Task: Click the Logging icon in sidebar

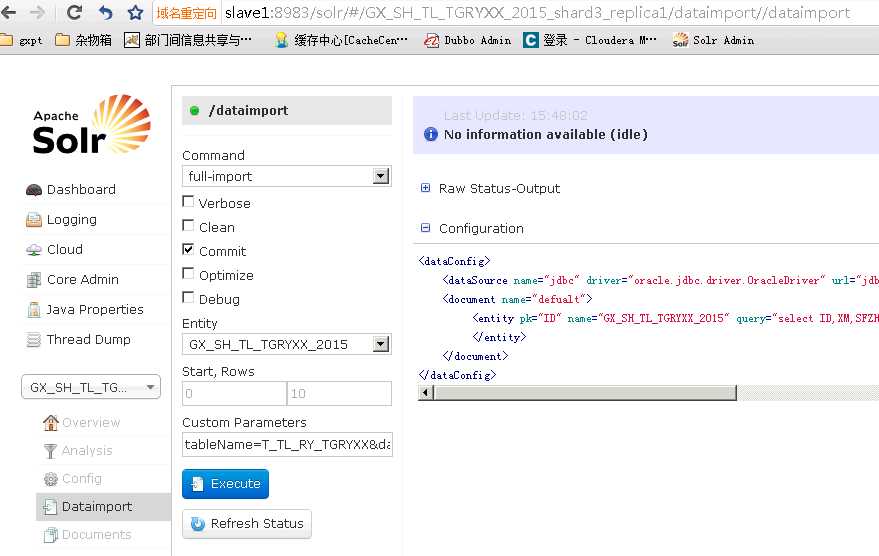Action: coord(34,220)
